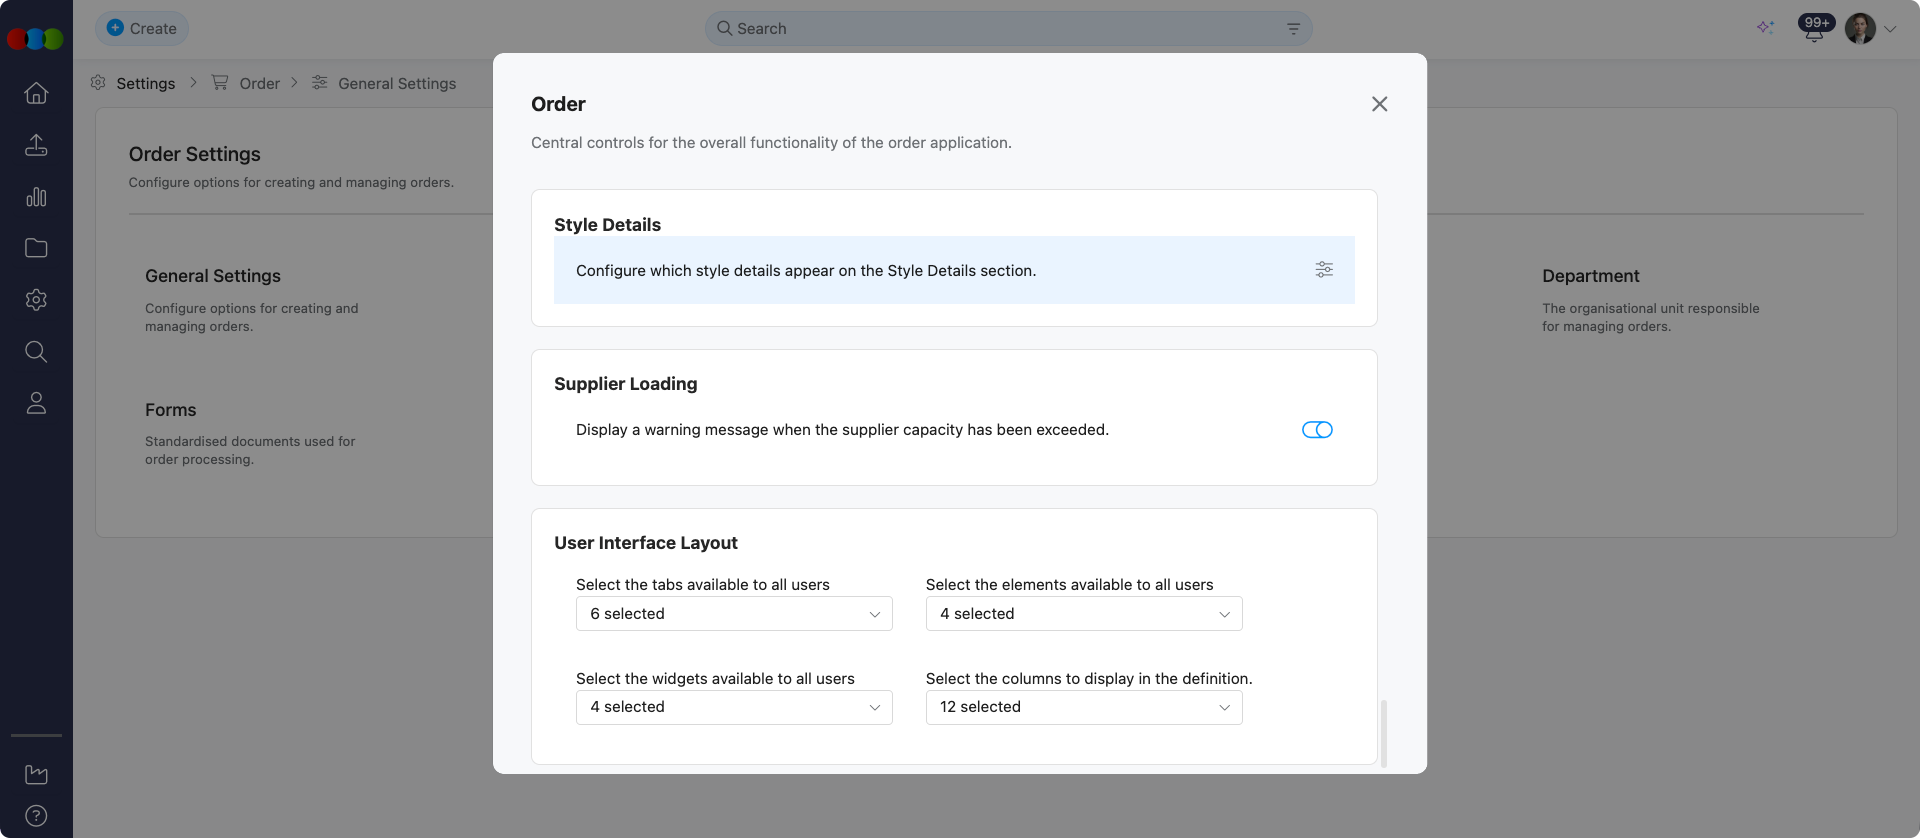Click the settings gear sidebar icon
The image size is (1920, 838).
coord(36,300)
